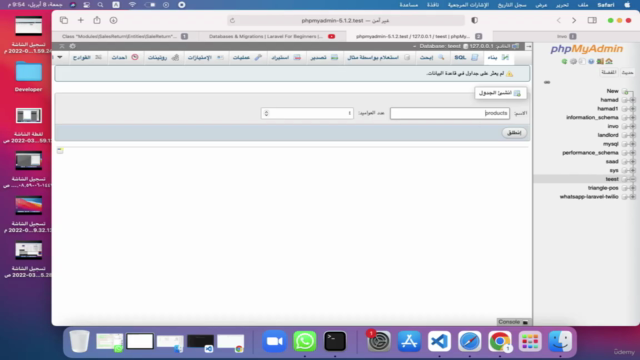
Task: Launch Zoom from the dock
Action: tap(274, 341)
